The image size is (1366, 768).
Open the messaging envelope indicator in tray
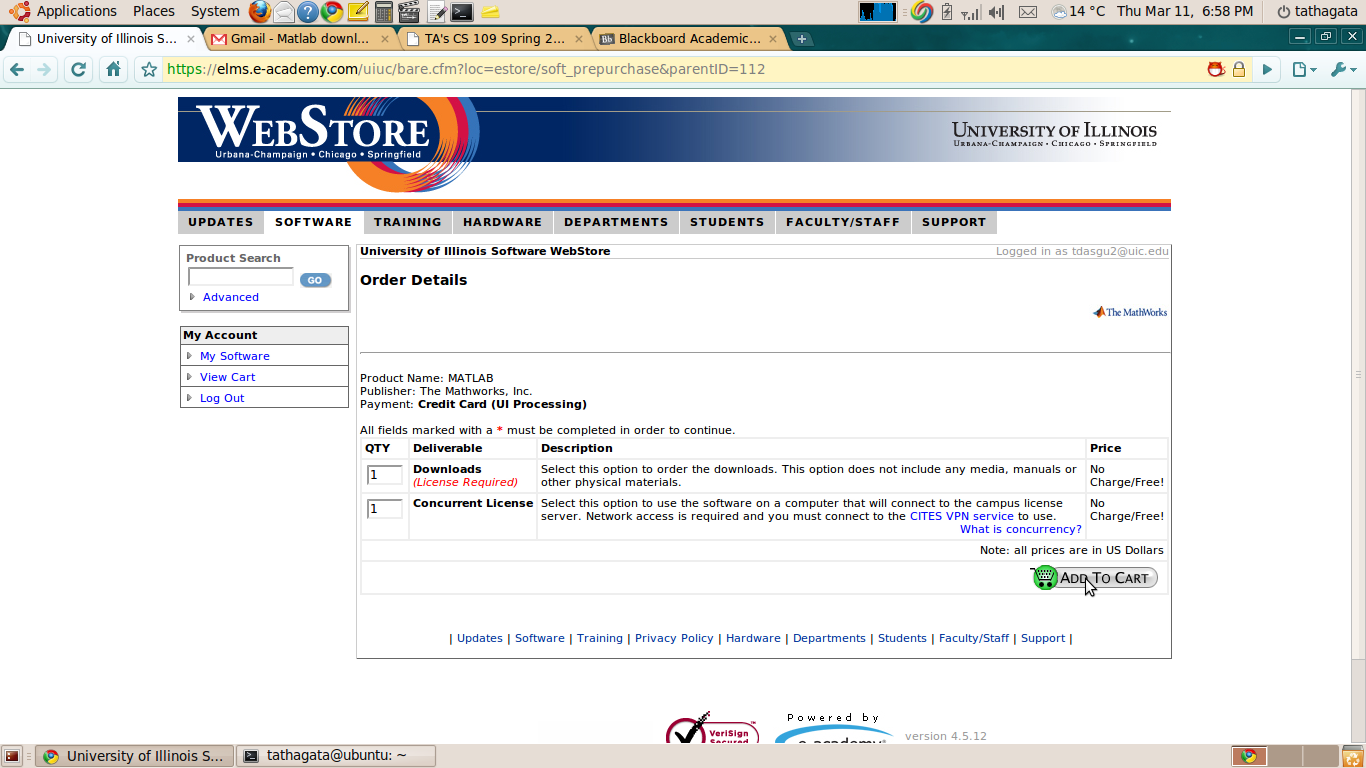tap(1028, 12)
